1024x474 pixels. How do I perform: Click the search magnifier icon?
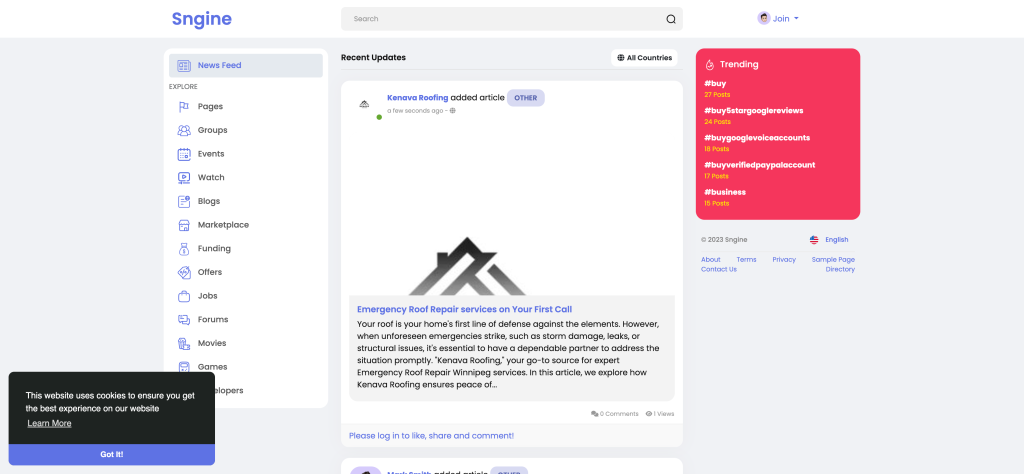pyautogui.click(x=671, y=19)
